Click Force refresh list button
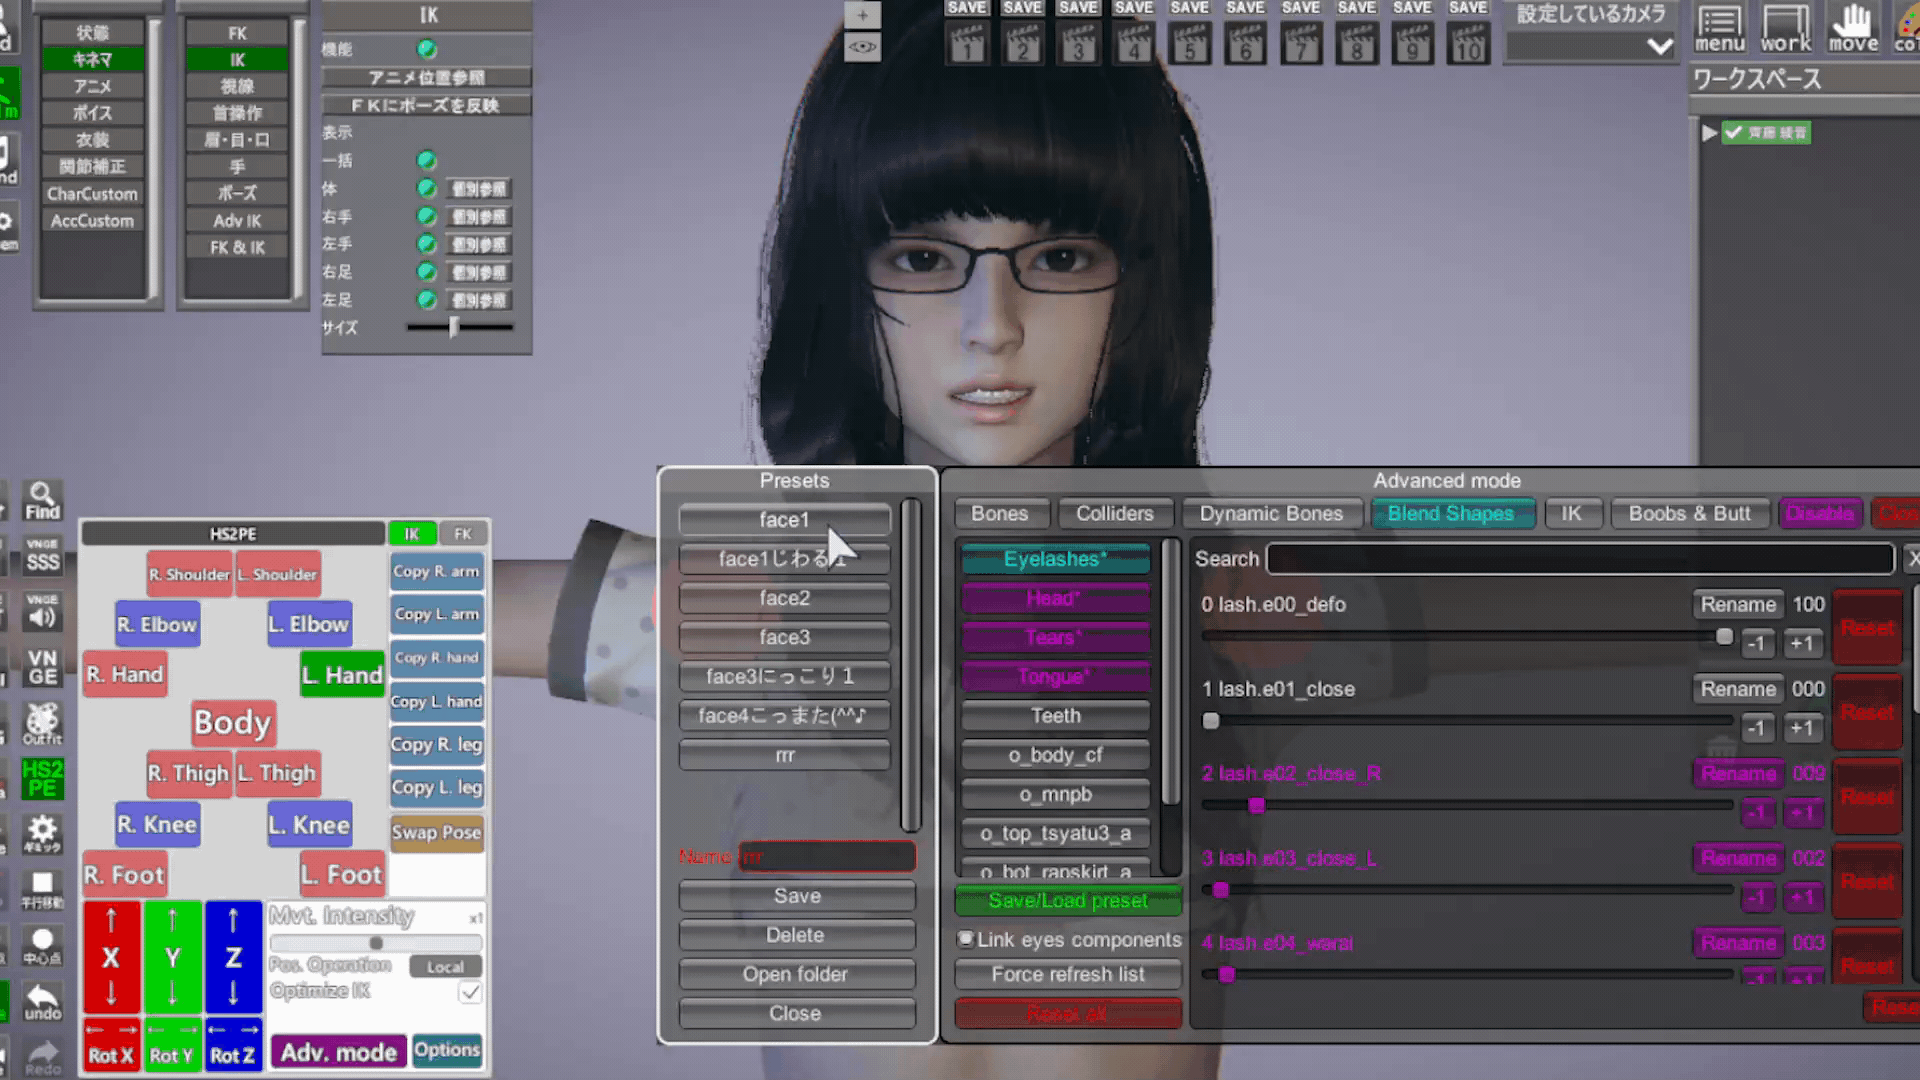The image size is (1920, 1080). (1068, 974)
